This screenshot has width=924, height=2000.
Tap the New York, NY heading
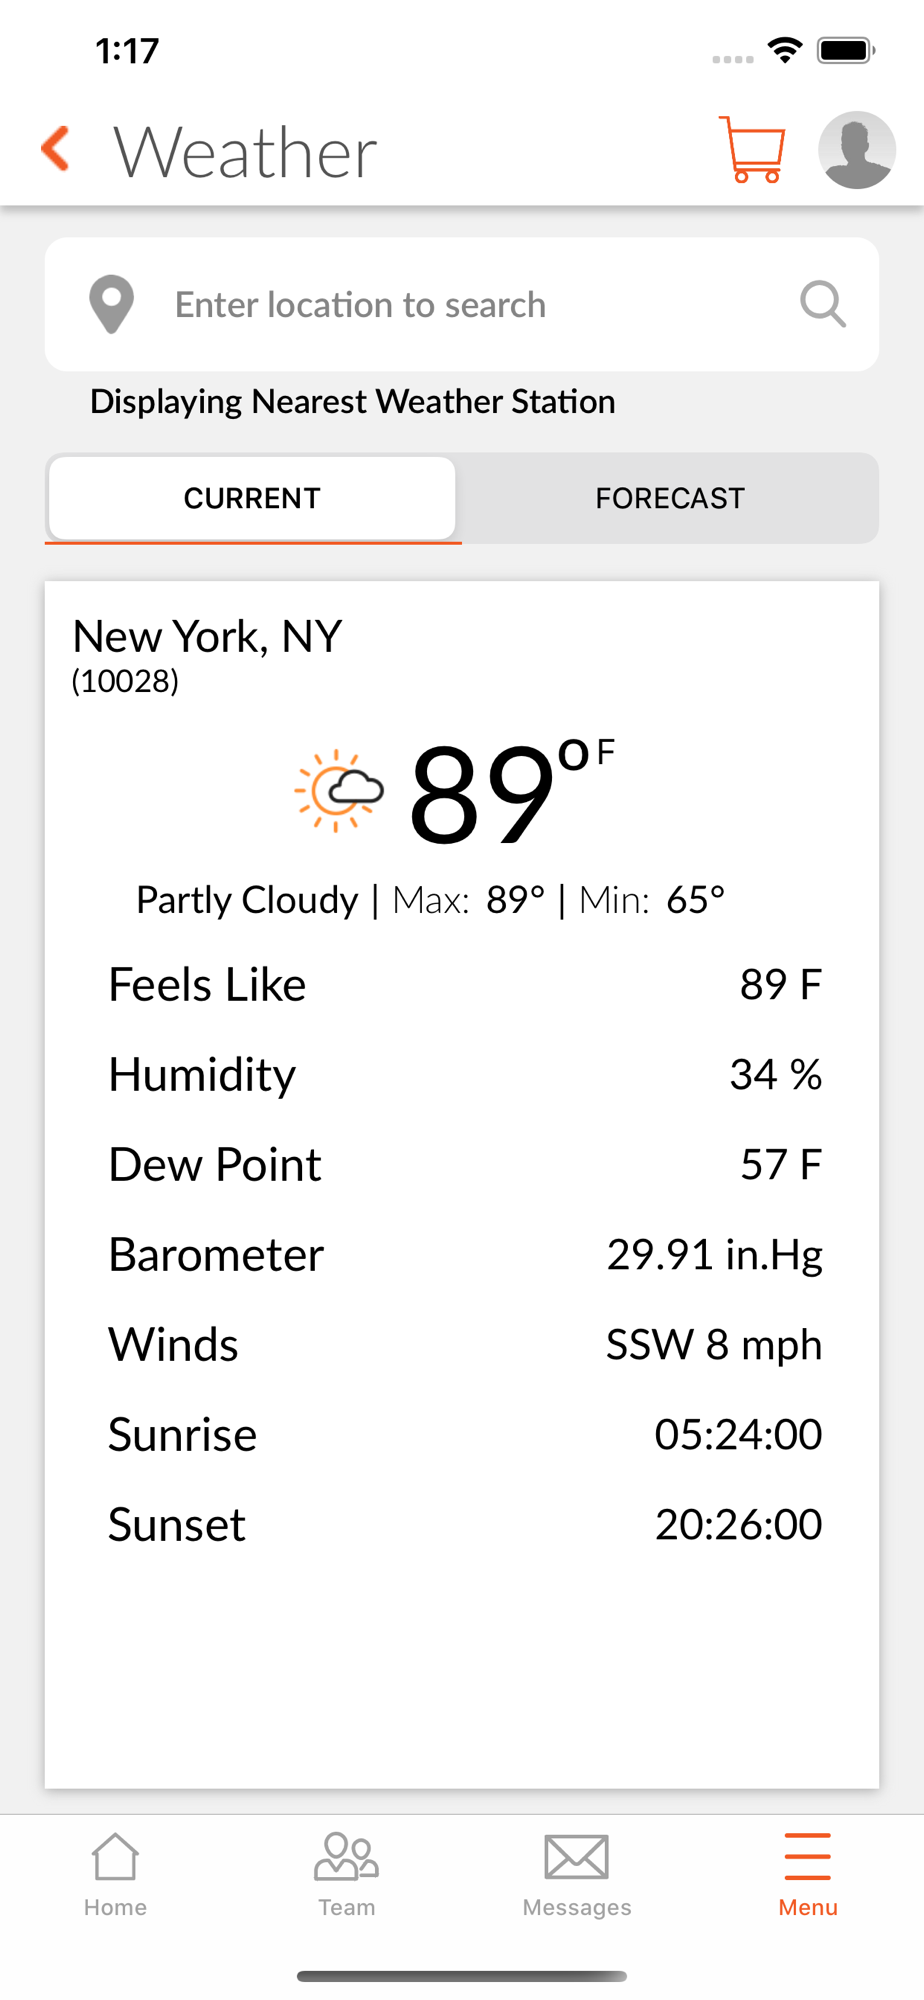[x=208, y=636]
